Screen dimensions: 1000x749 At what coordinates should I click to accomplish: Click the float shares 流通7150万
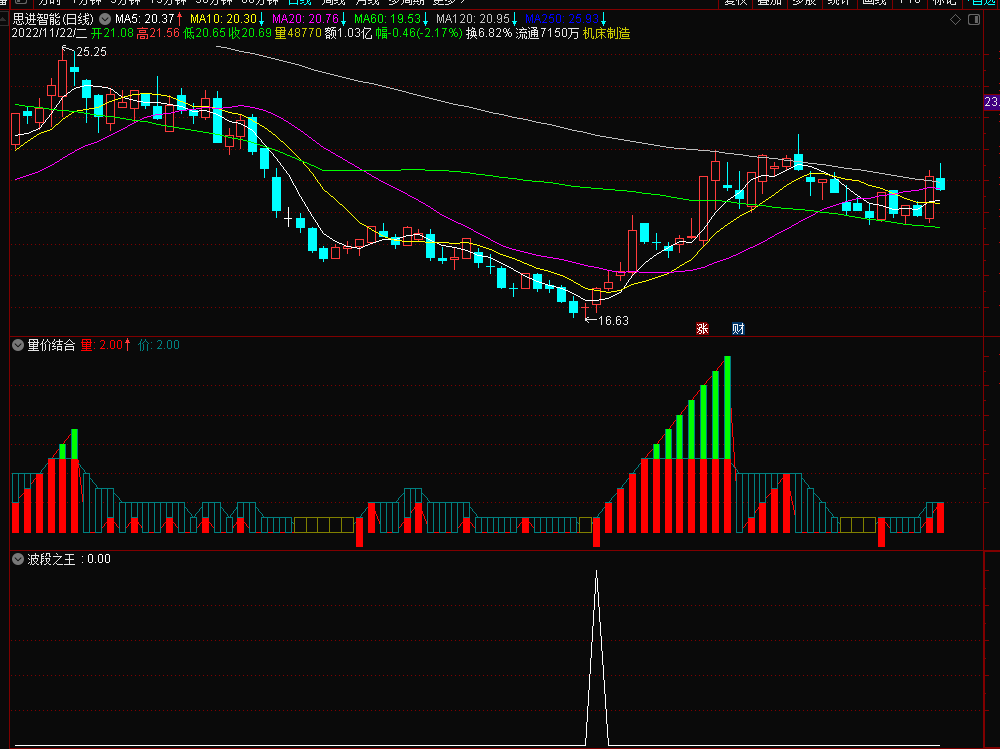(547, 33)
